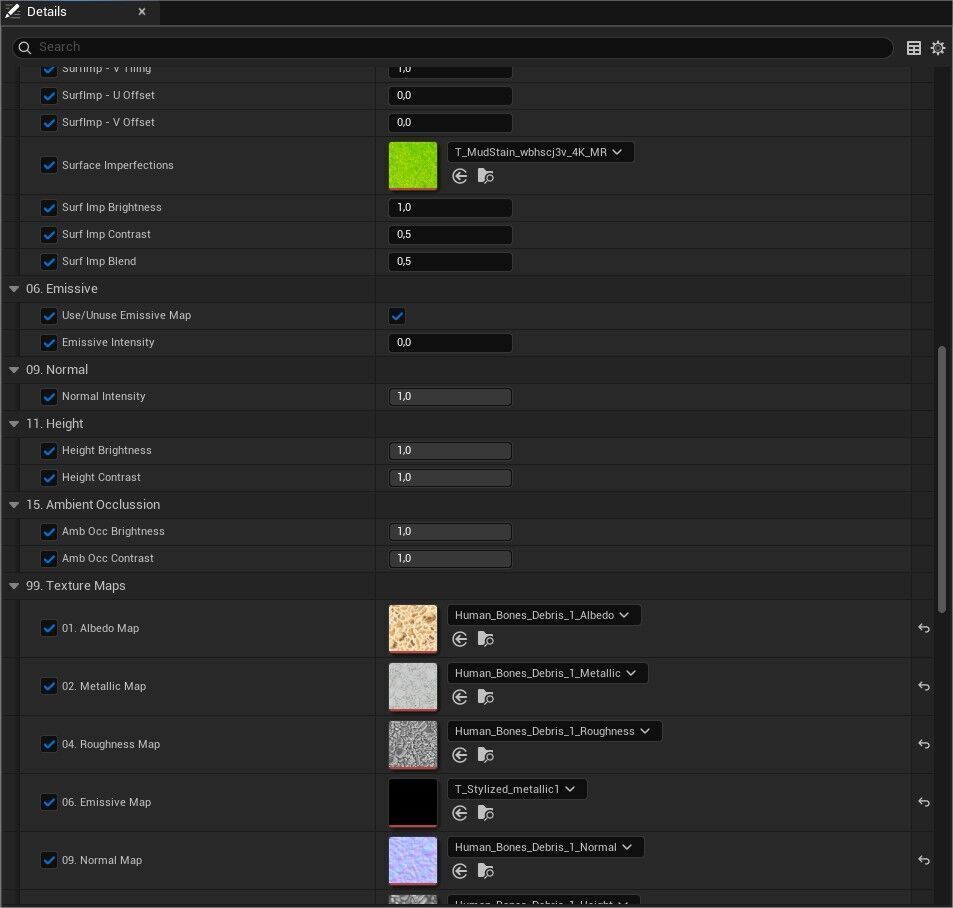Toggle SurfImp - U Offset override checkbox
The width and height of the screenshot is (953, 908).
point(49,95)
